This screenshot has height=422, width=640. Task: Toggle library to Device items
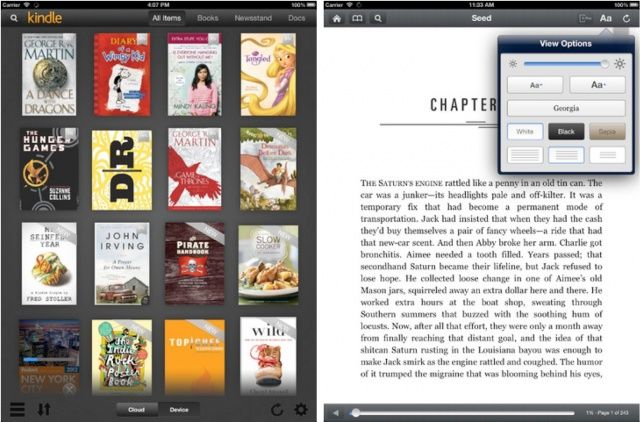tap(180, 409)
